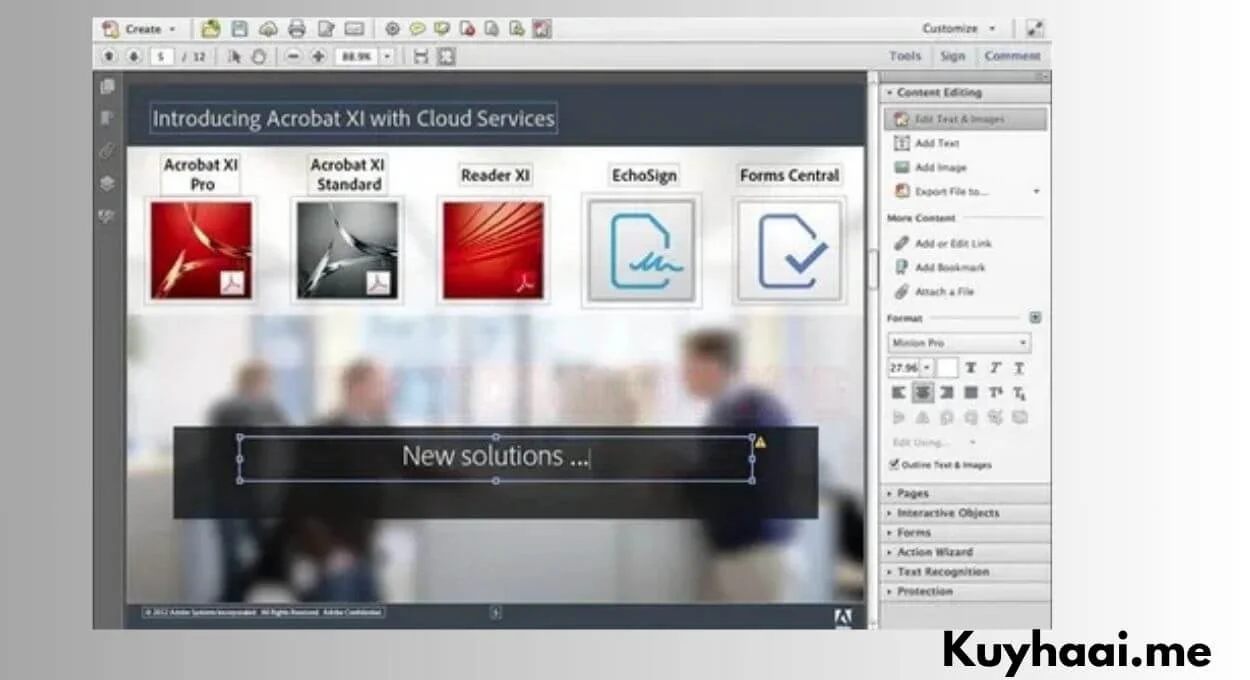Open the Export File to dropdown arrow

click(1036, 191)
